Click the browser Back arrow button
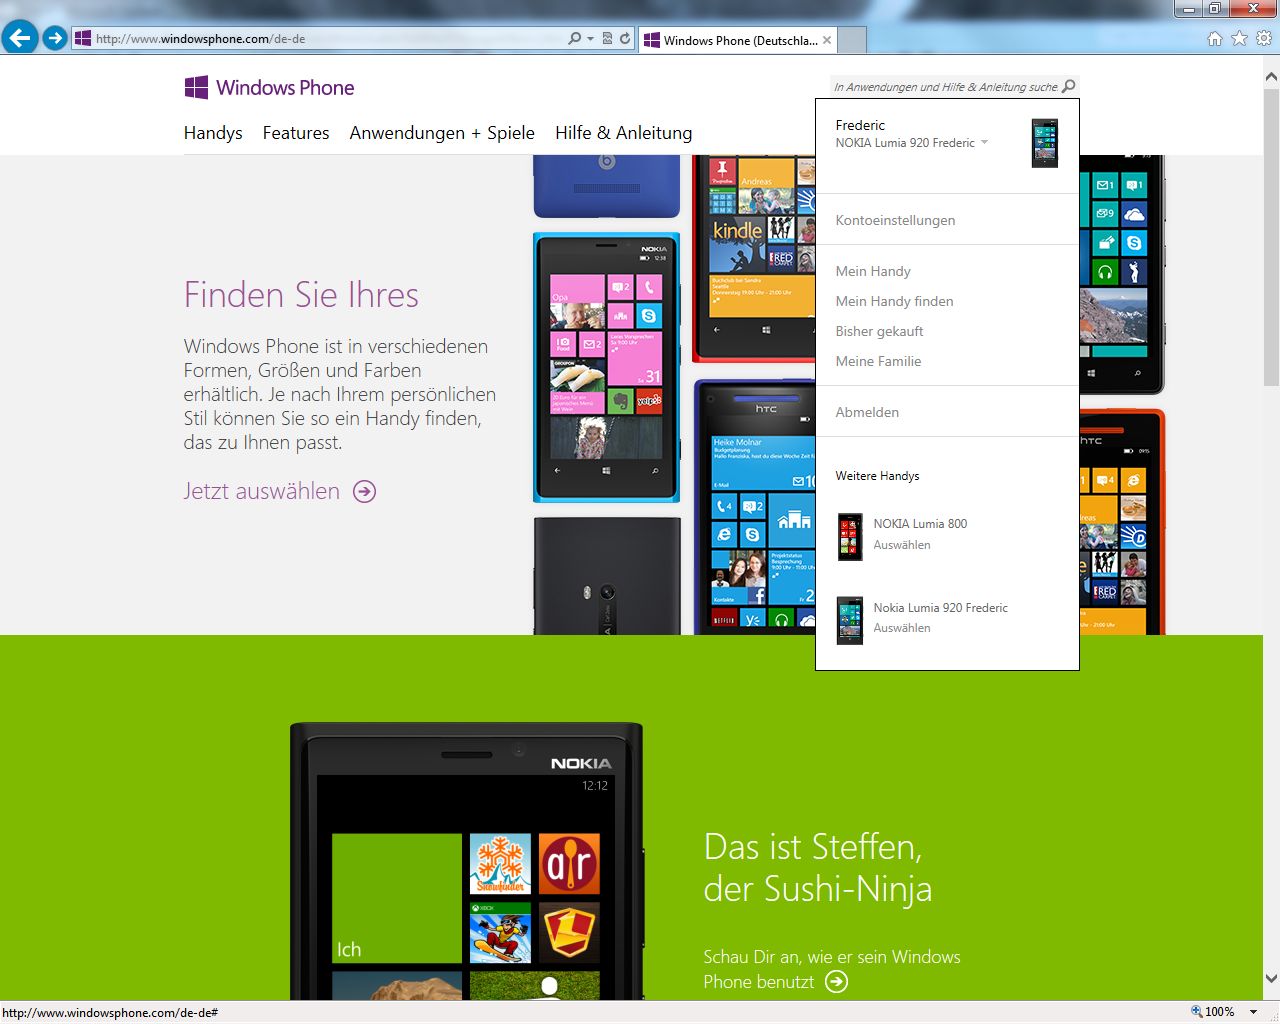This screenshot has width=1280, height=1024. point(20,38)
